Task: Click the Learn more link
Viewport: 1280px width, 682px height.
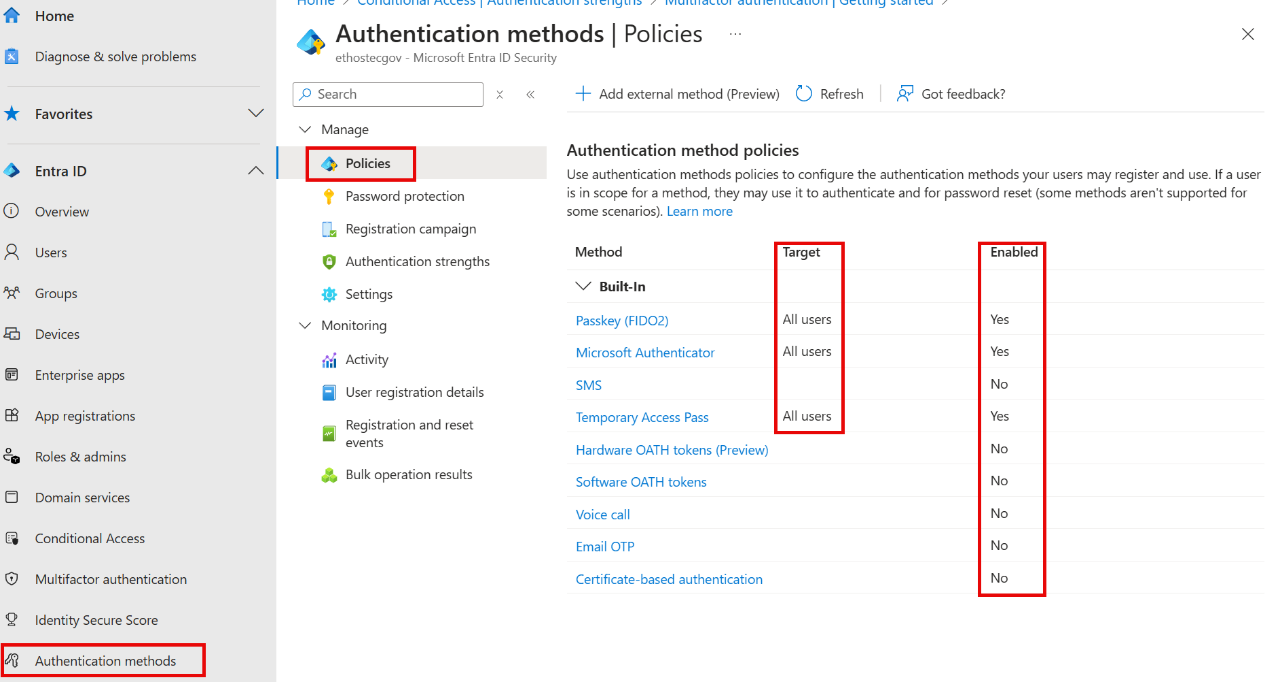Action: click(x=699, y=211)
